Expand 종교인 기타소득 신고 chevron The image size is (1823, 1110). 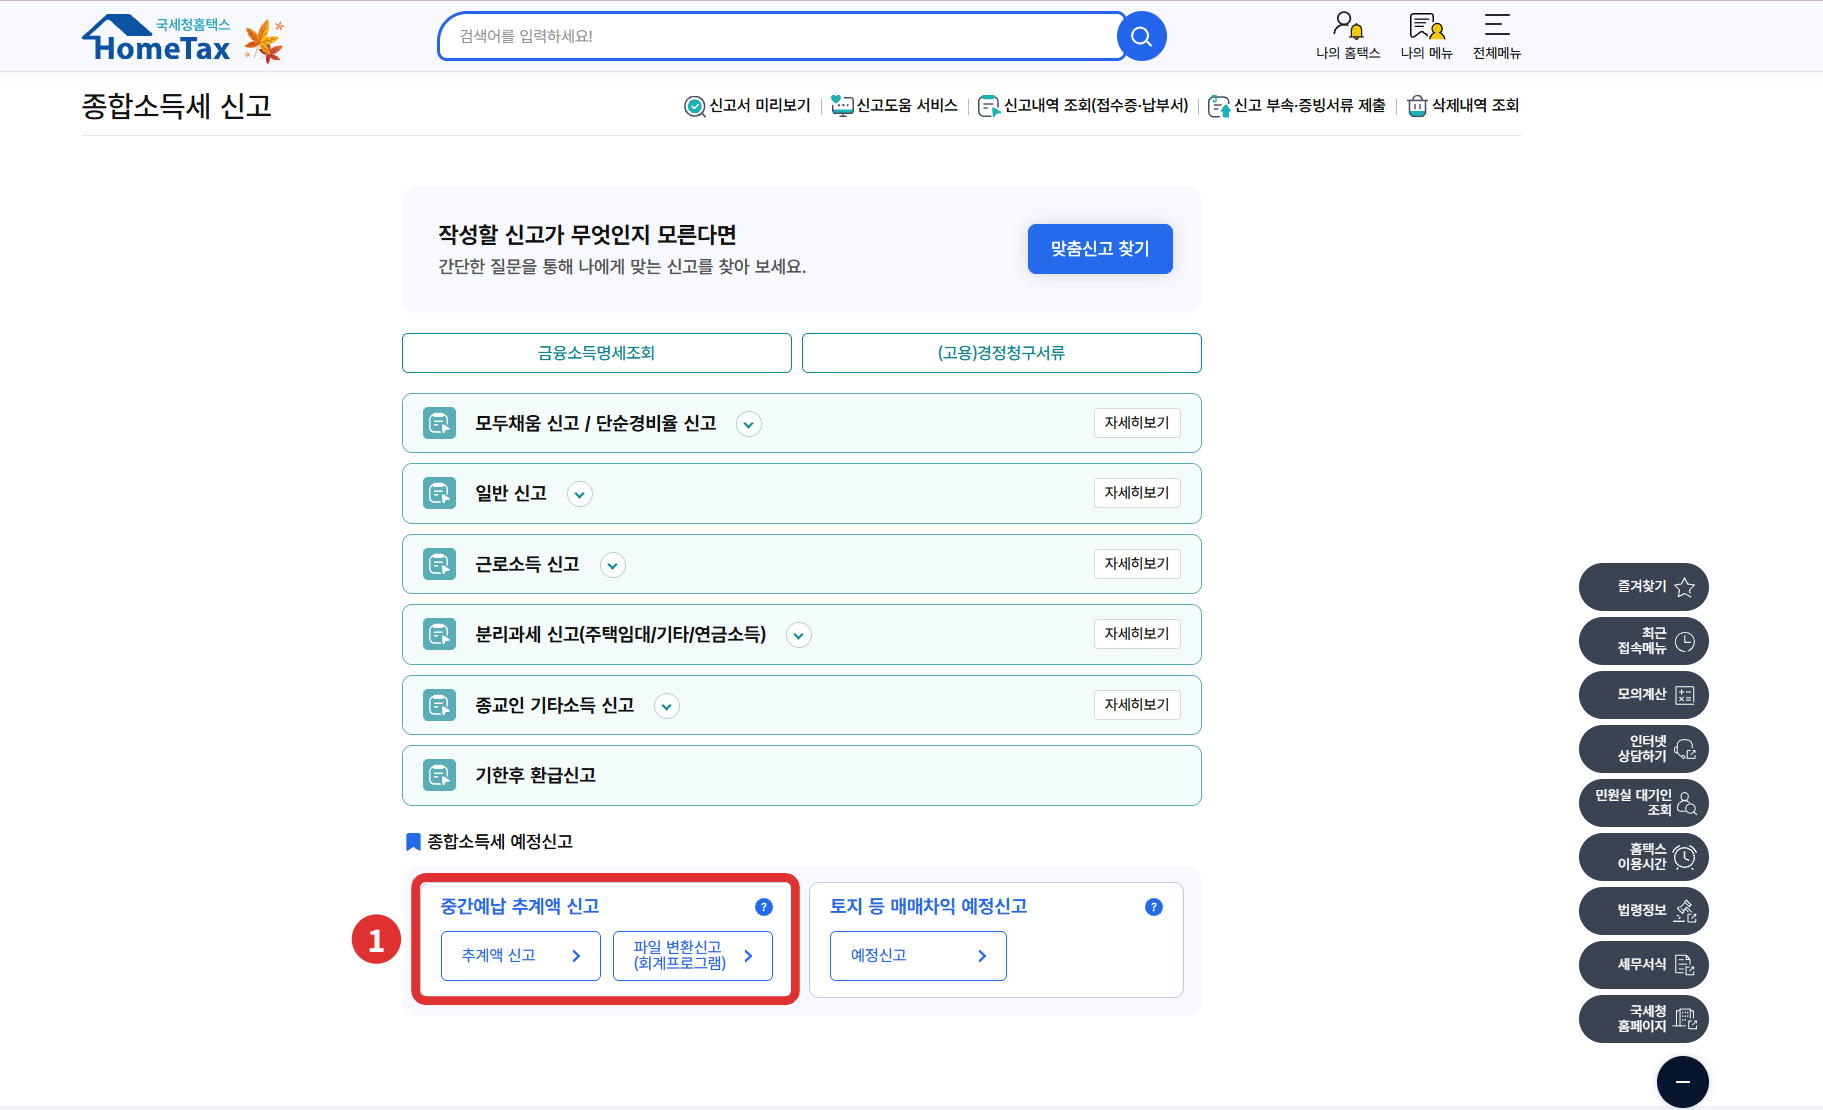(x=666, y=706)
